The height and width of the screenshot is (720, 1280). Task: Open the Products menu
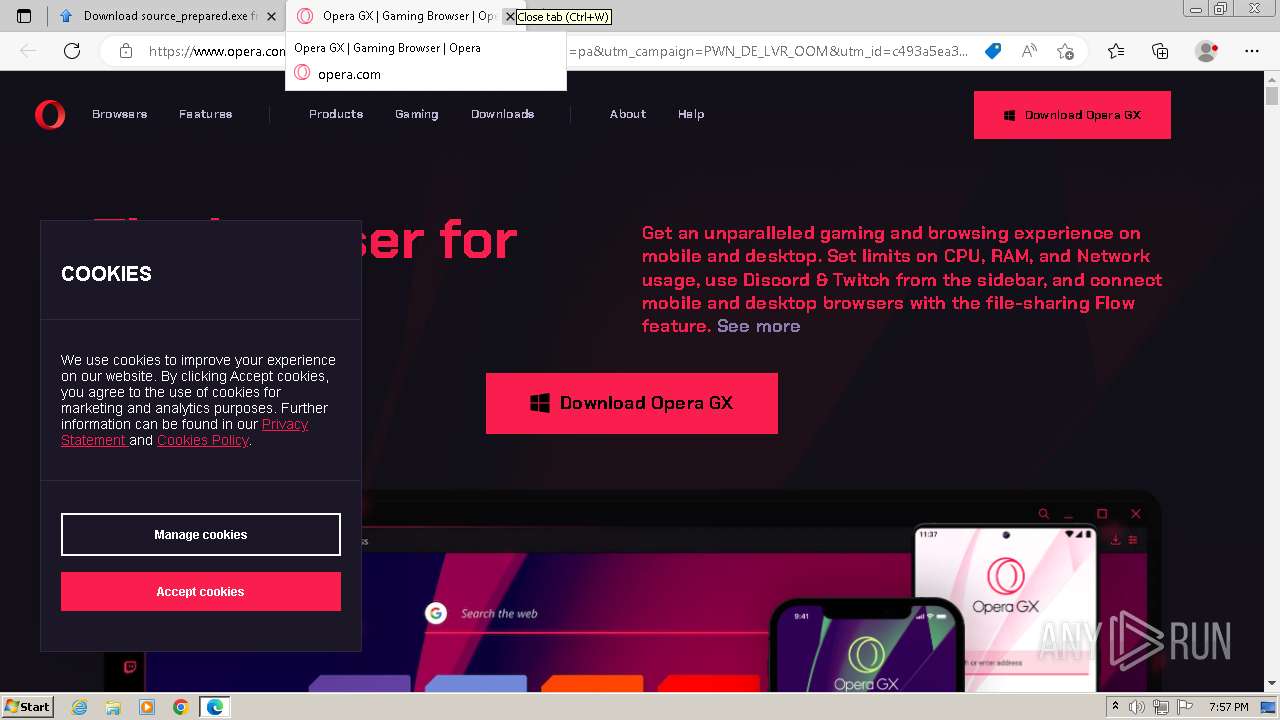(x=336, y=114)
